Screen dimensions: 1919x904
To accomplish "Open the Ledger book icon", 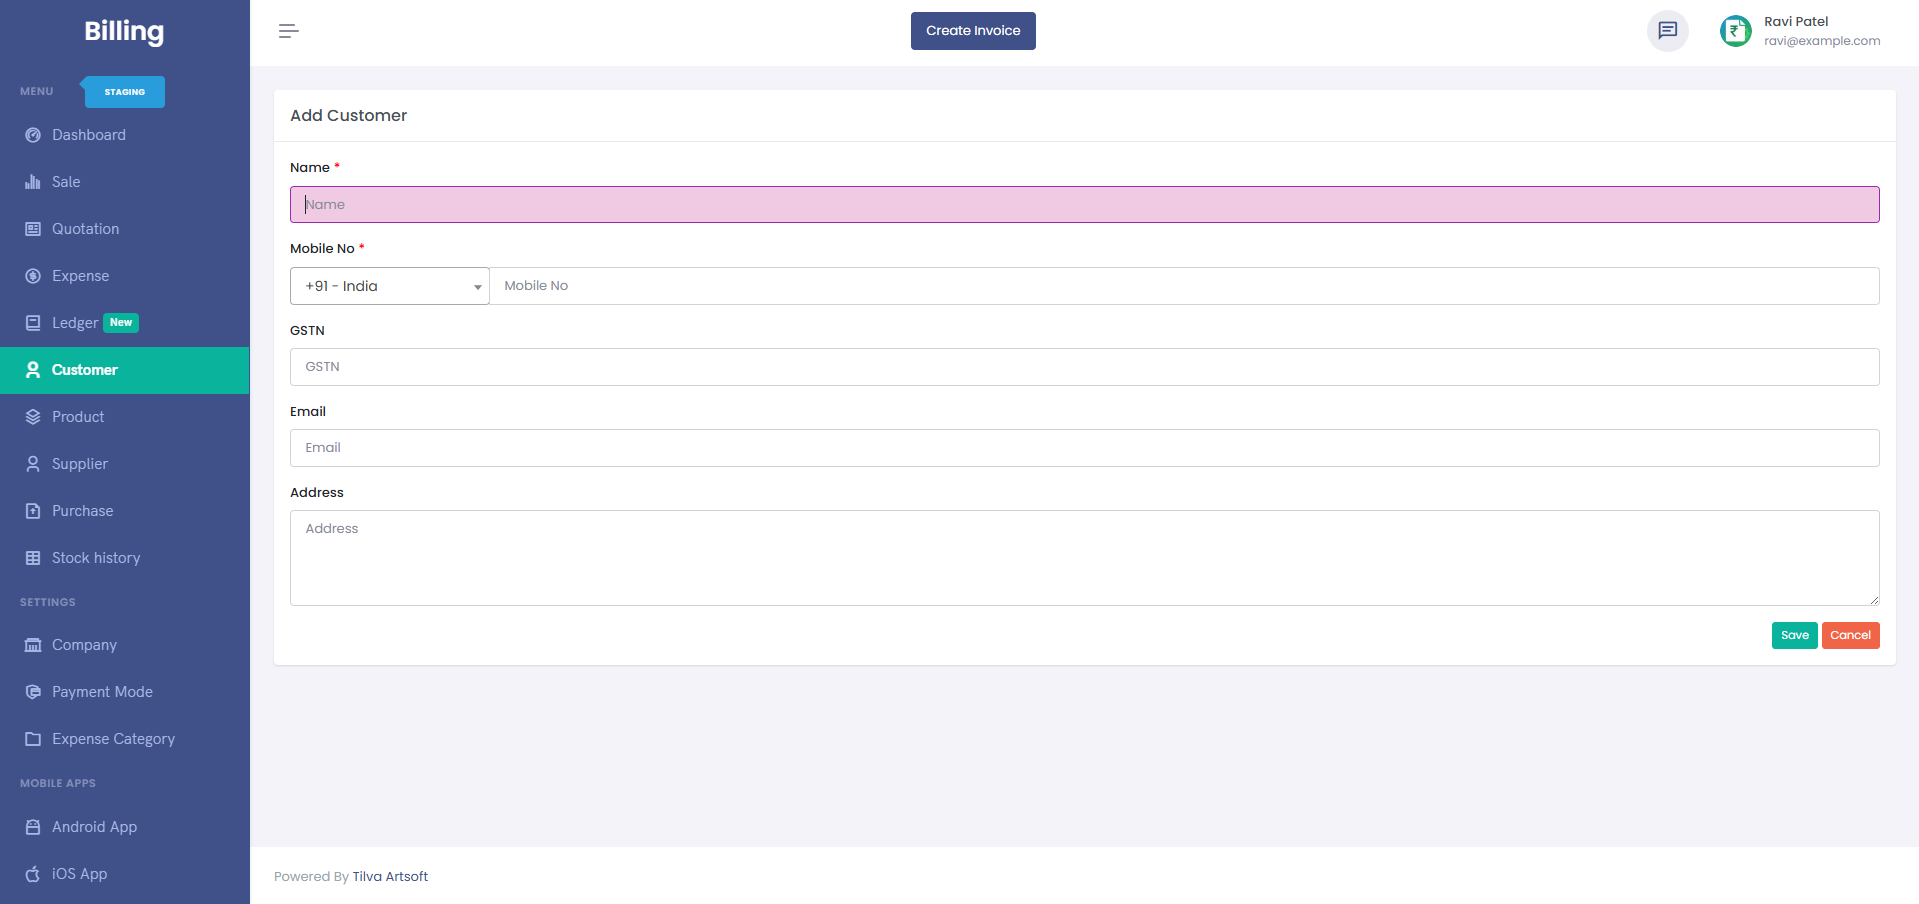I will click(33, 322).
